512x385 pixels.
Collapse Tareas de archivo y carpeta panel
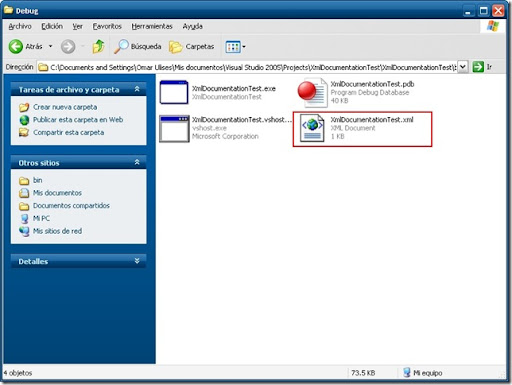[x=137, y=89]
